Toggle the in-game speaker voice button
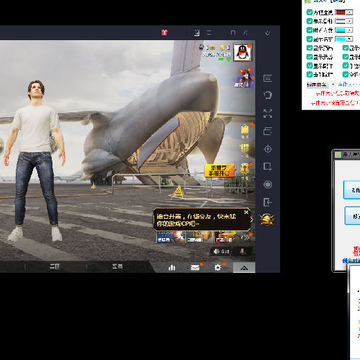360x360 pixels. pyautogui.click(x=221, y=252)
